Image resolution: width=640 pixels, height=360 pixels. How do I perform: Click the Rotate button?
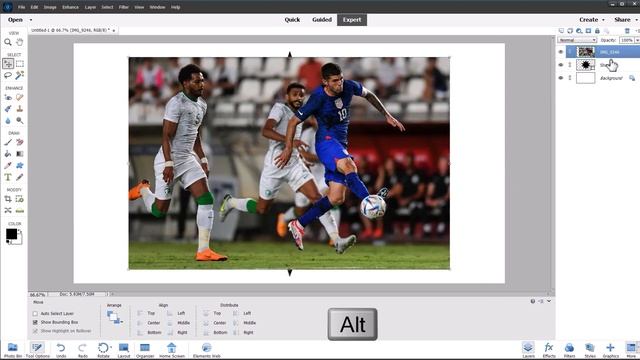(x=104, y=350)
